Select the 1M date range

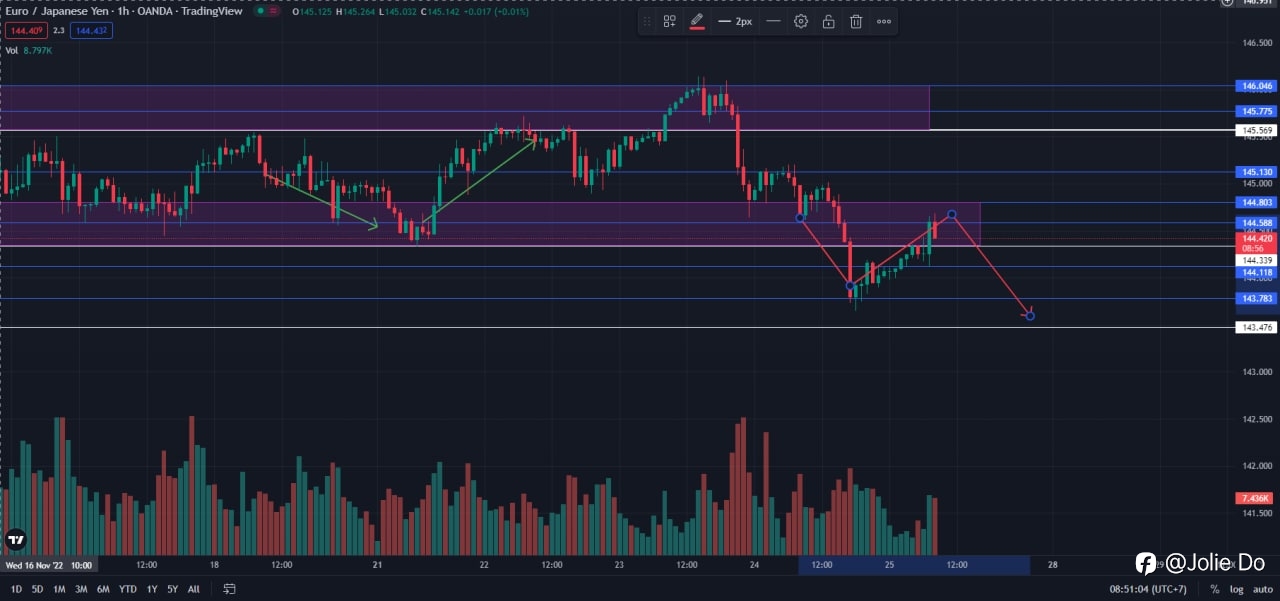click(x=59, y=589)
